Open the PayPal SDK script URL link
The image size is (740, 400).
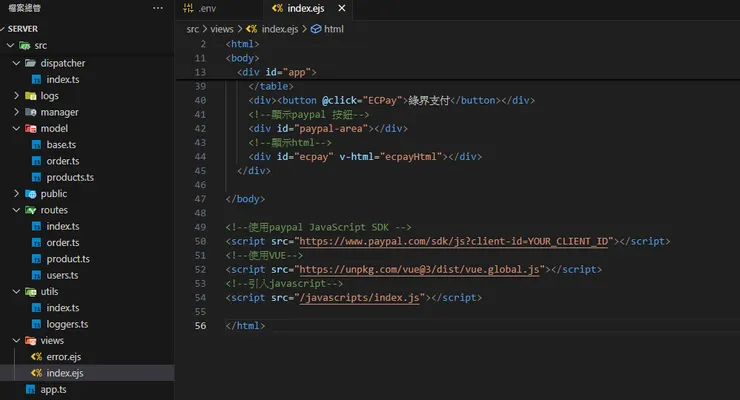[453, 242]
